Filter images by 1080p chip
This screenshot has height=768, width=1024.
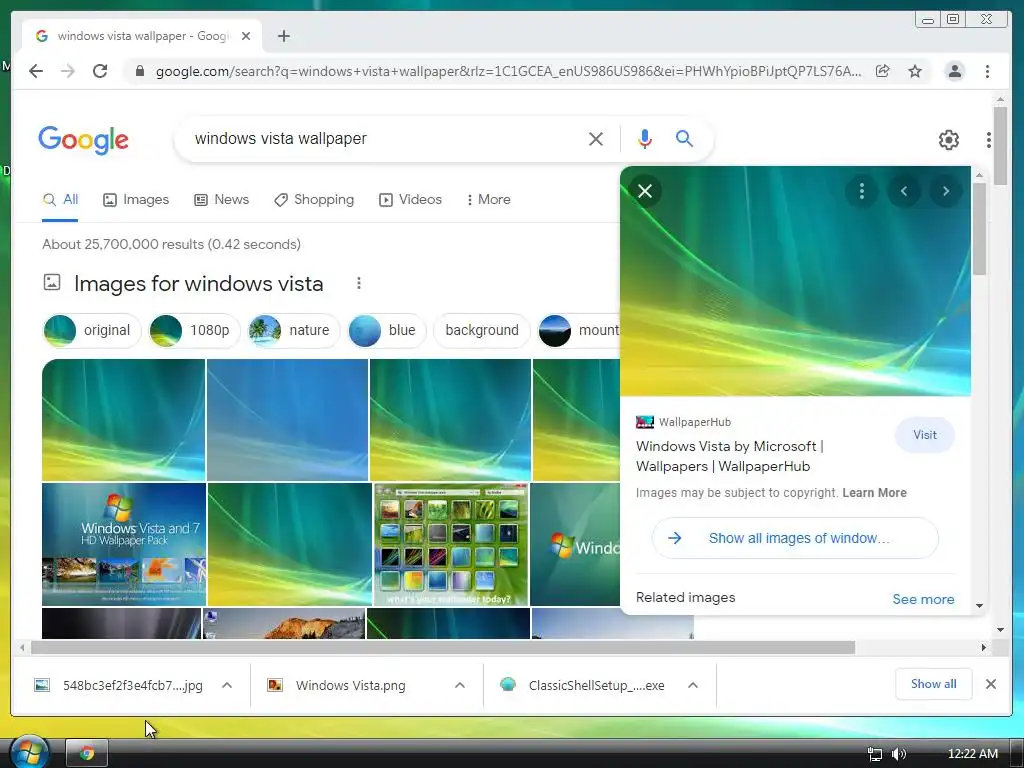pos(195,330)
